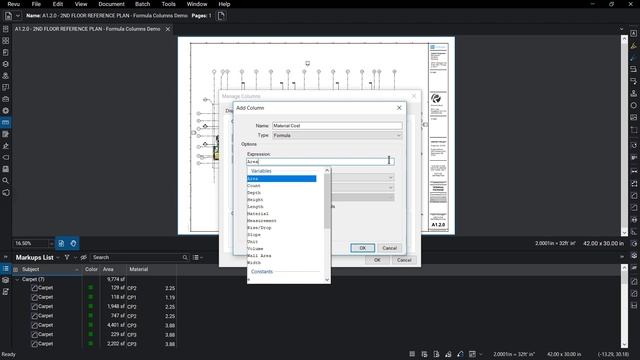Click the document icon left of Name label
This screenshot has width=640, height=360.
coord(8,16)
